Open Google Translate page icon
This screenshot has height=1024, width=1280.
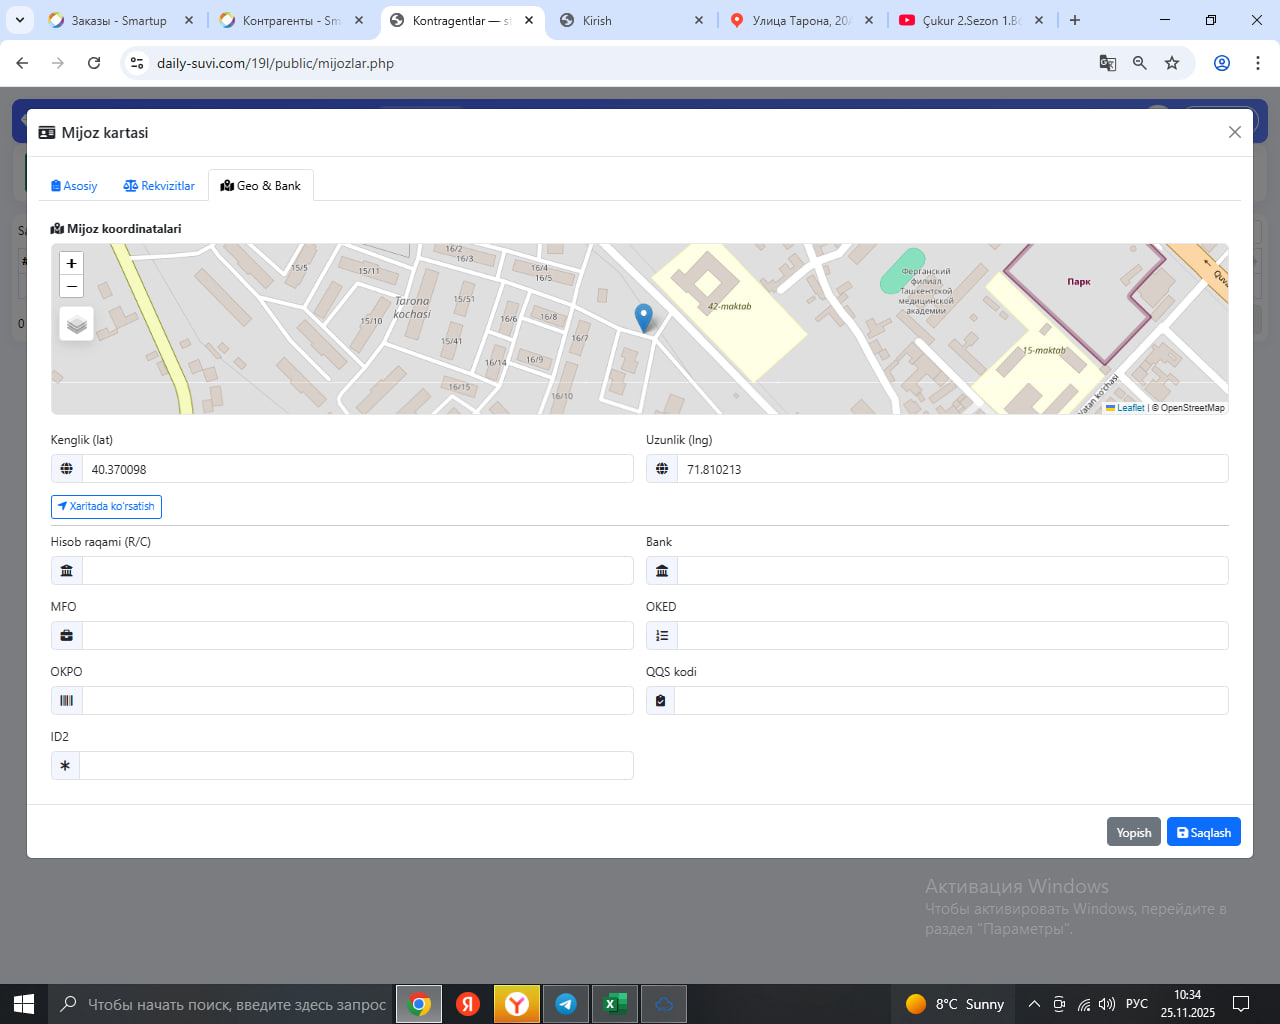point(1107,63)
